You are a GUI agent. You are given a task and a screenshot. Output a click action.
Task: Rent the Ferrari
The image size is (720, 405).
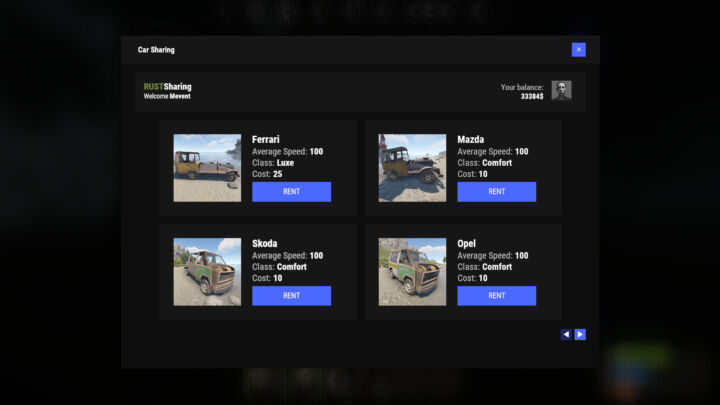click(291, 192)
